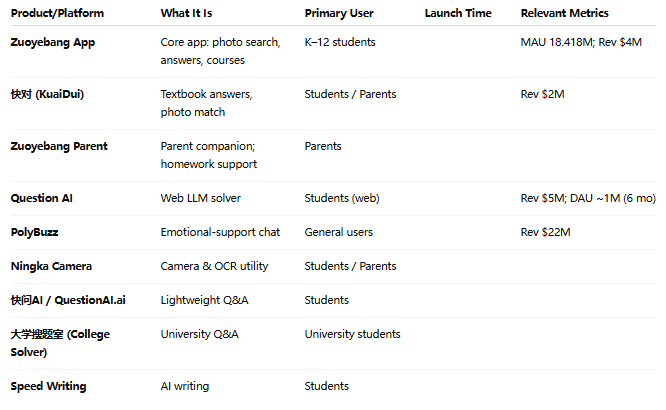Click the 'Lightweight Q&A' description

coord(204,300)
